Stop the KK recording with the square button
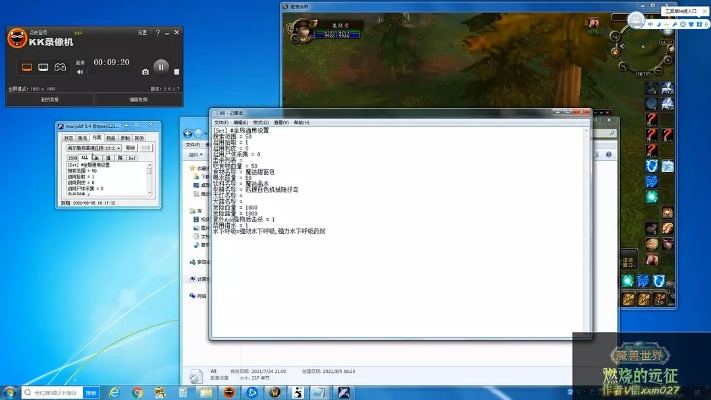This screenshot has height=400, width=711. 176,72
